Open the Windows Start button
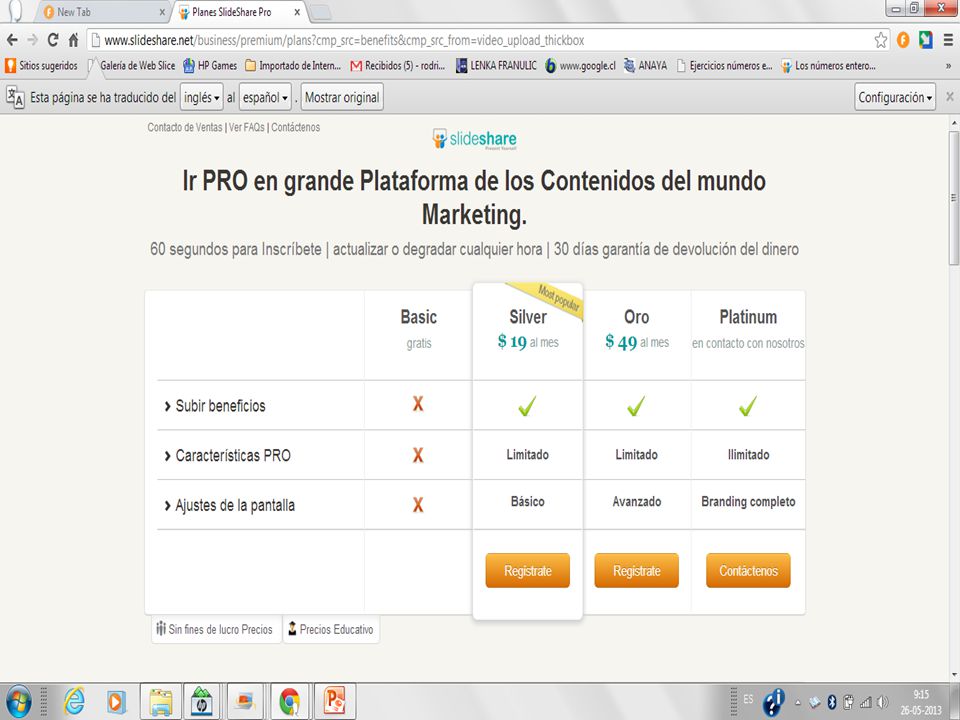This screenshot has height=720, width=960. (x=18, y=702)
